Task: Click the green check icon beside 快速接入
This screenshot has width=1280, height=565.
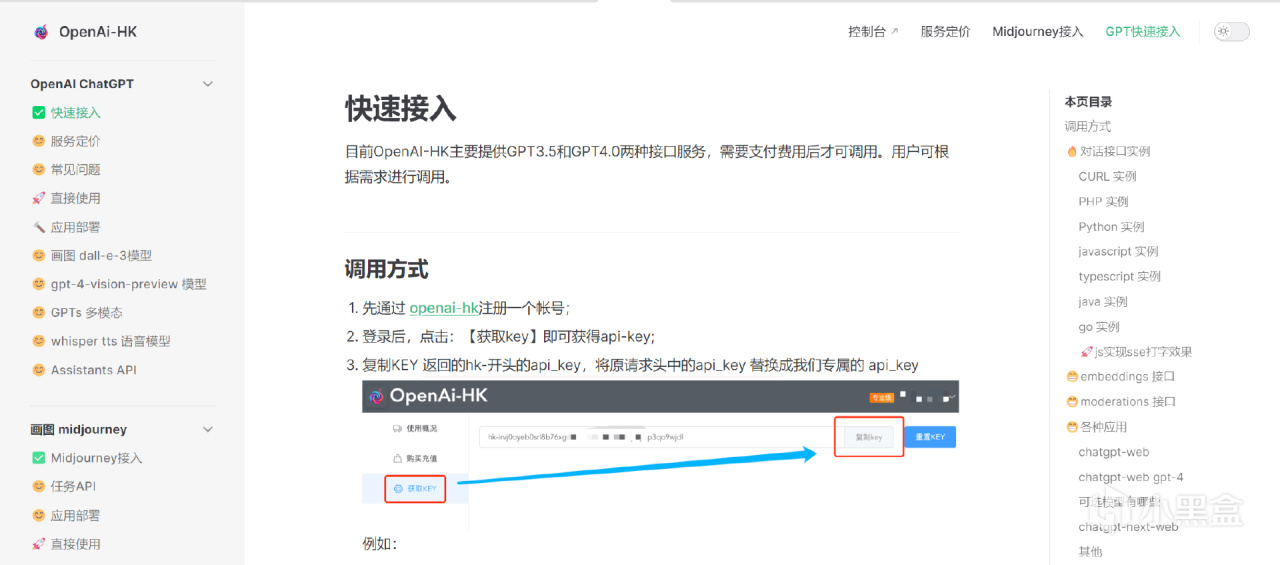Action: pos(39,113)
